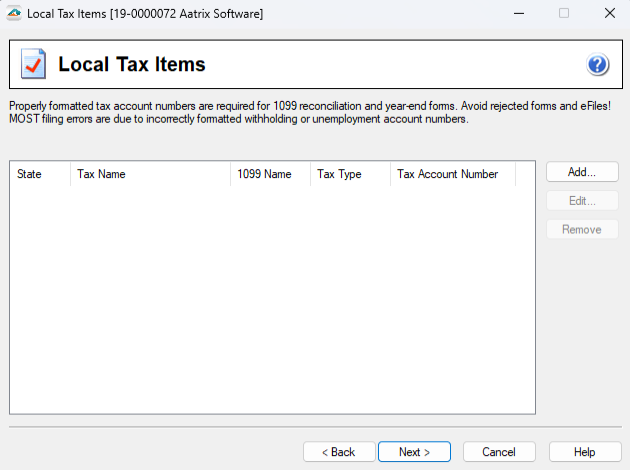Click the Tax Account Number column header

tap(452, 174)
